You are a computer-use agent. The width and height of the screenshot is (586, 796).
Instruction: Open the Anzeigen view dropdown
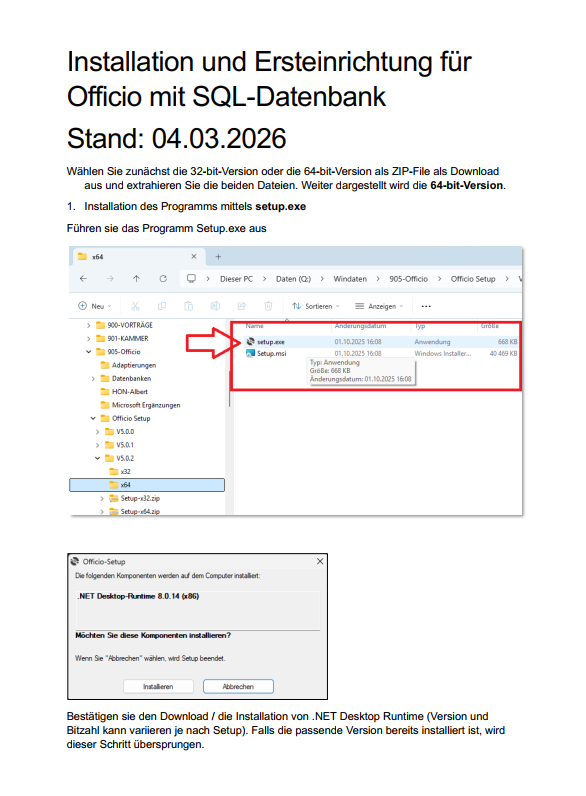(379, 306)
